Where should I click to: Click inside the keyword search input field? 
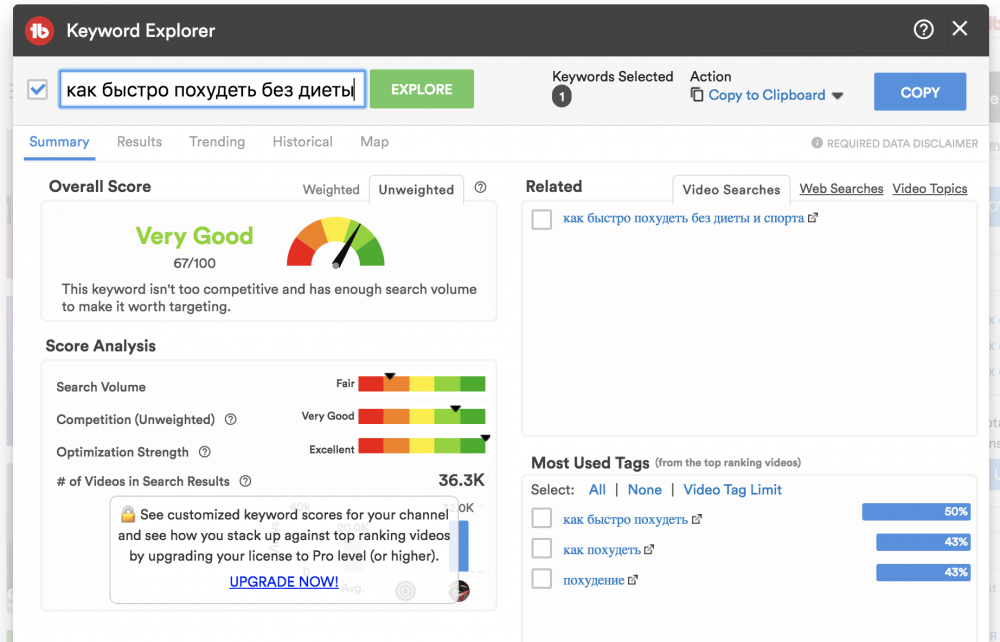coord(211,90)
